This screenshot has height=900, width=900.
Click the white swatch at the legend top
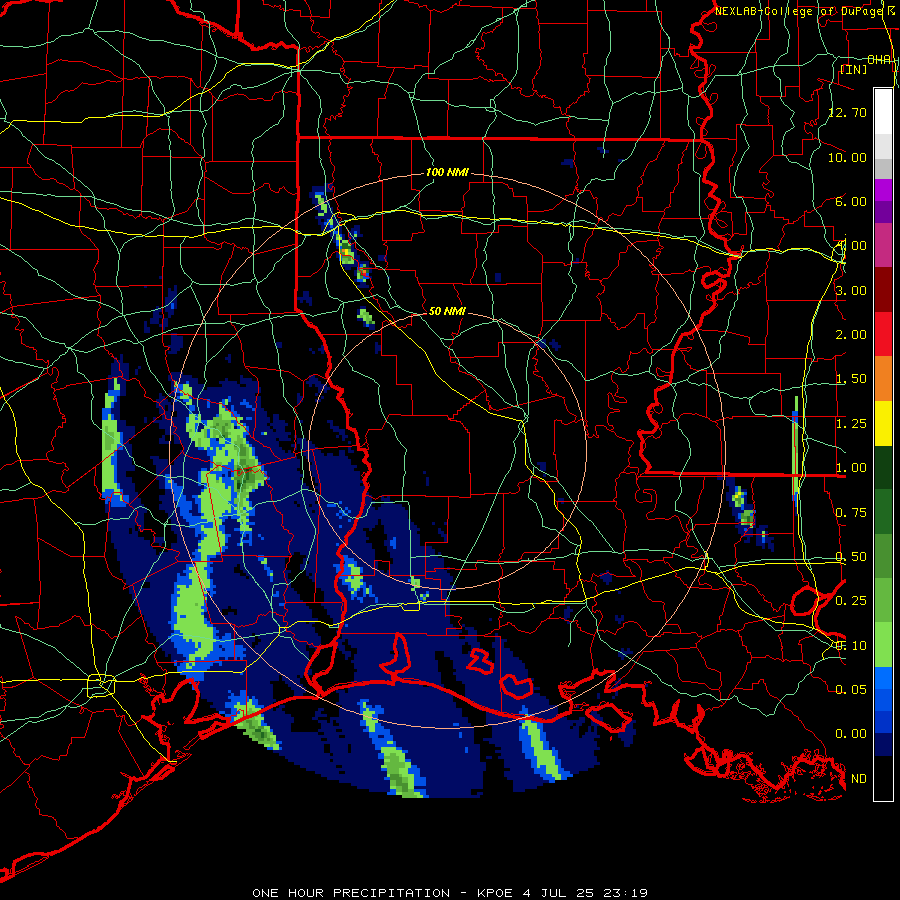(883, 111)
